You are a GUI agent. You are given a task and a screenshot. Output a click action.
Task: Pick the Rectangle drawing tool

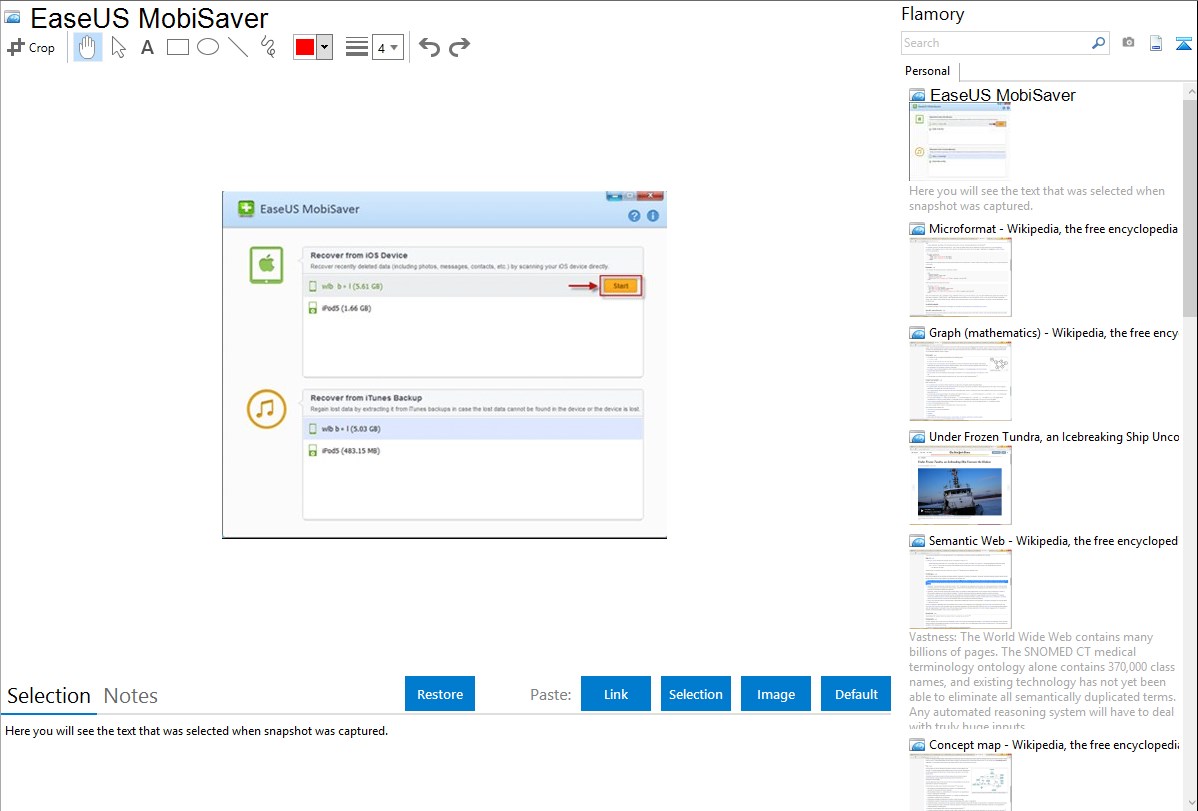(178, 47)
